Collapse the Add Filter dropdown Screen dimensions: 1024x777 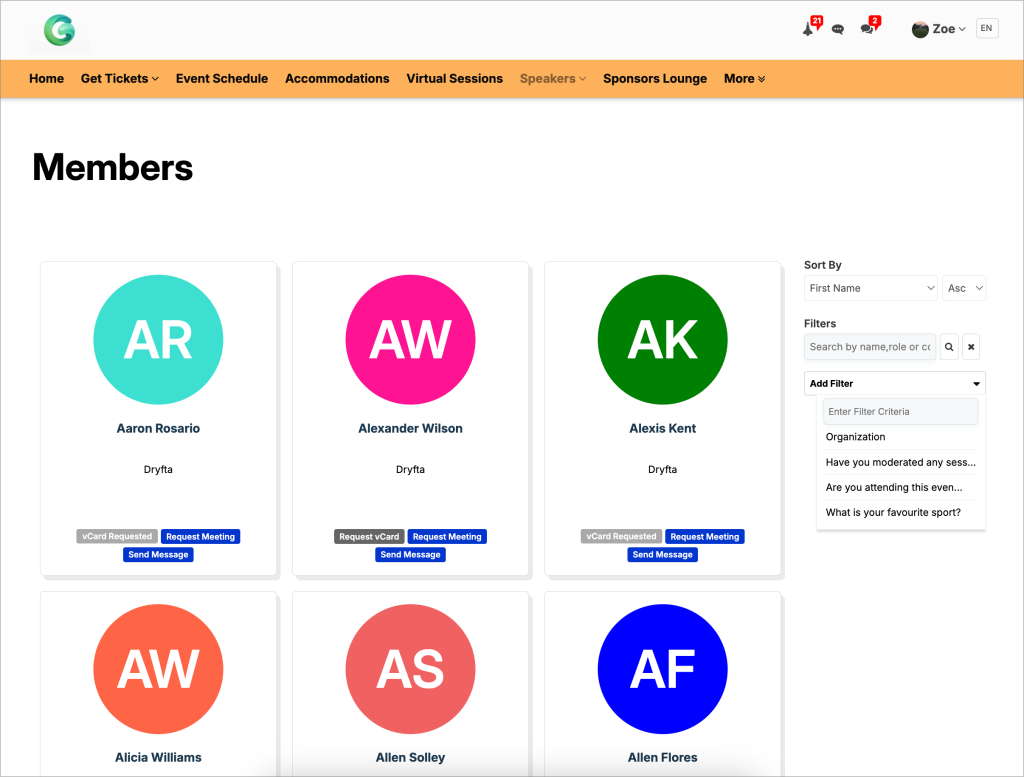894,383
